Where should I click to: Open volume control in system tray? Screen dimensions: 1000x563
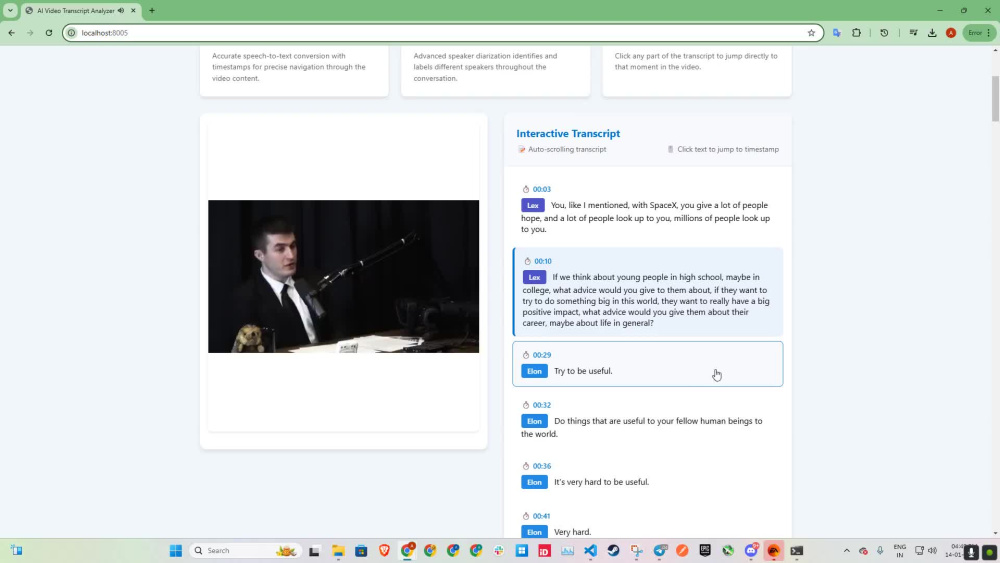pyautogui.click(x=932, y=551)
